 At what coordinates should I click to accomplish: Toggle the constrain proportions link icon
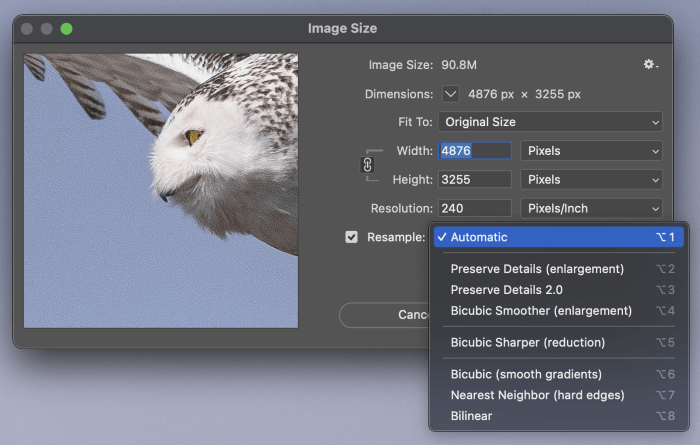367,165
